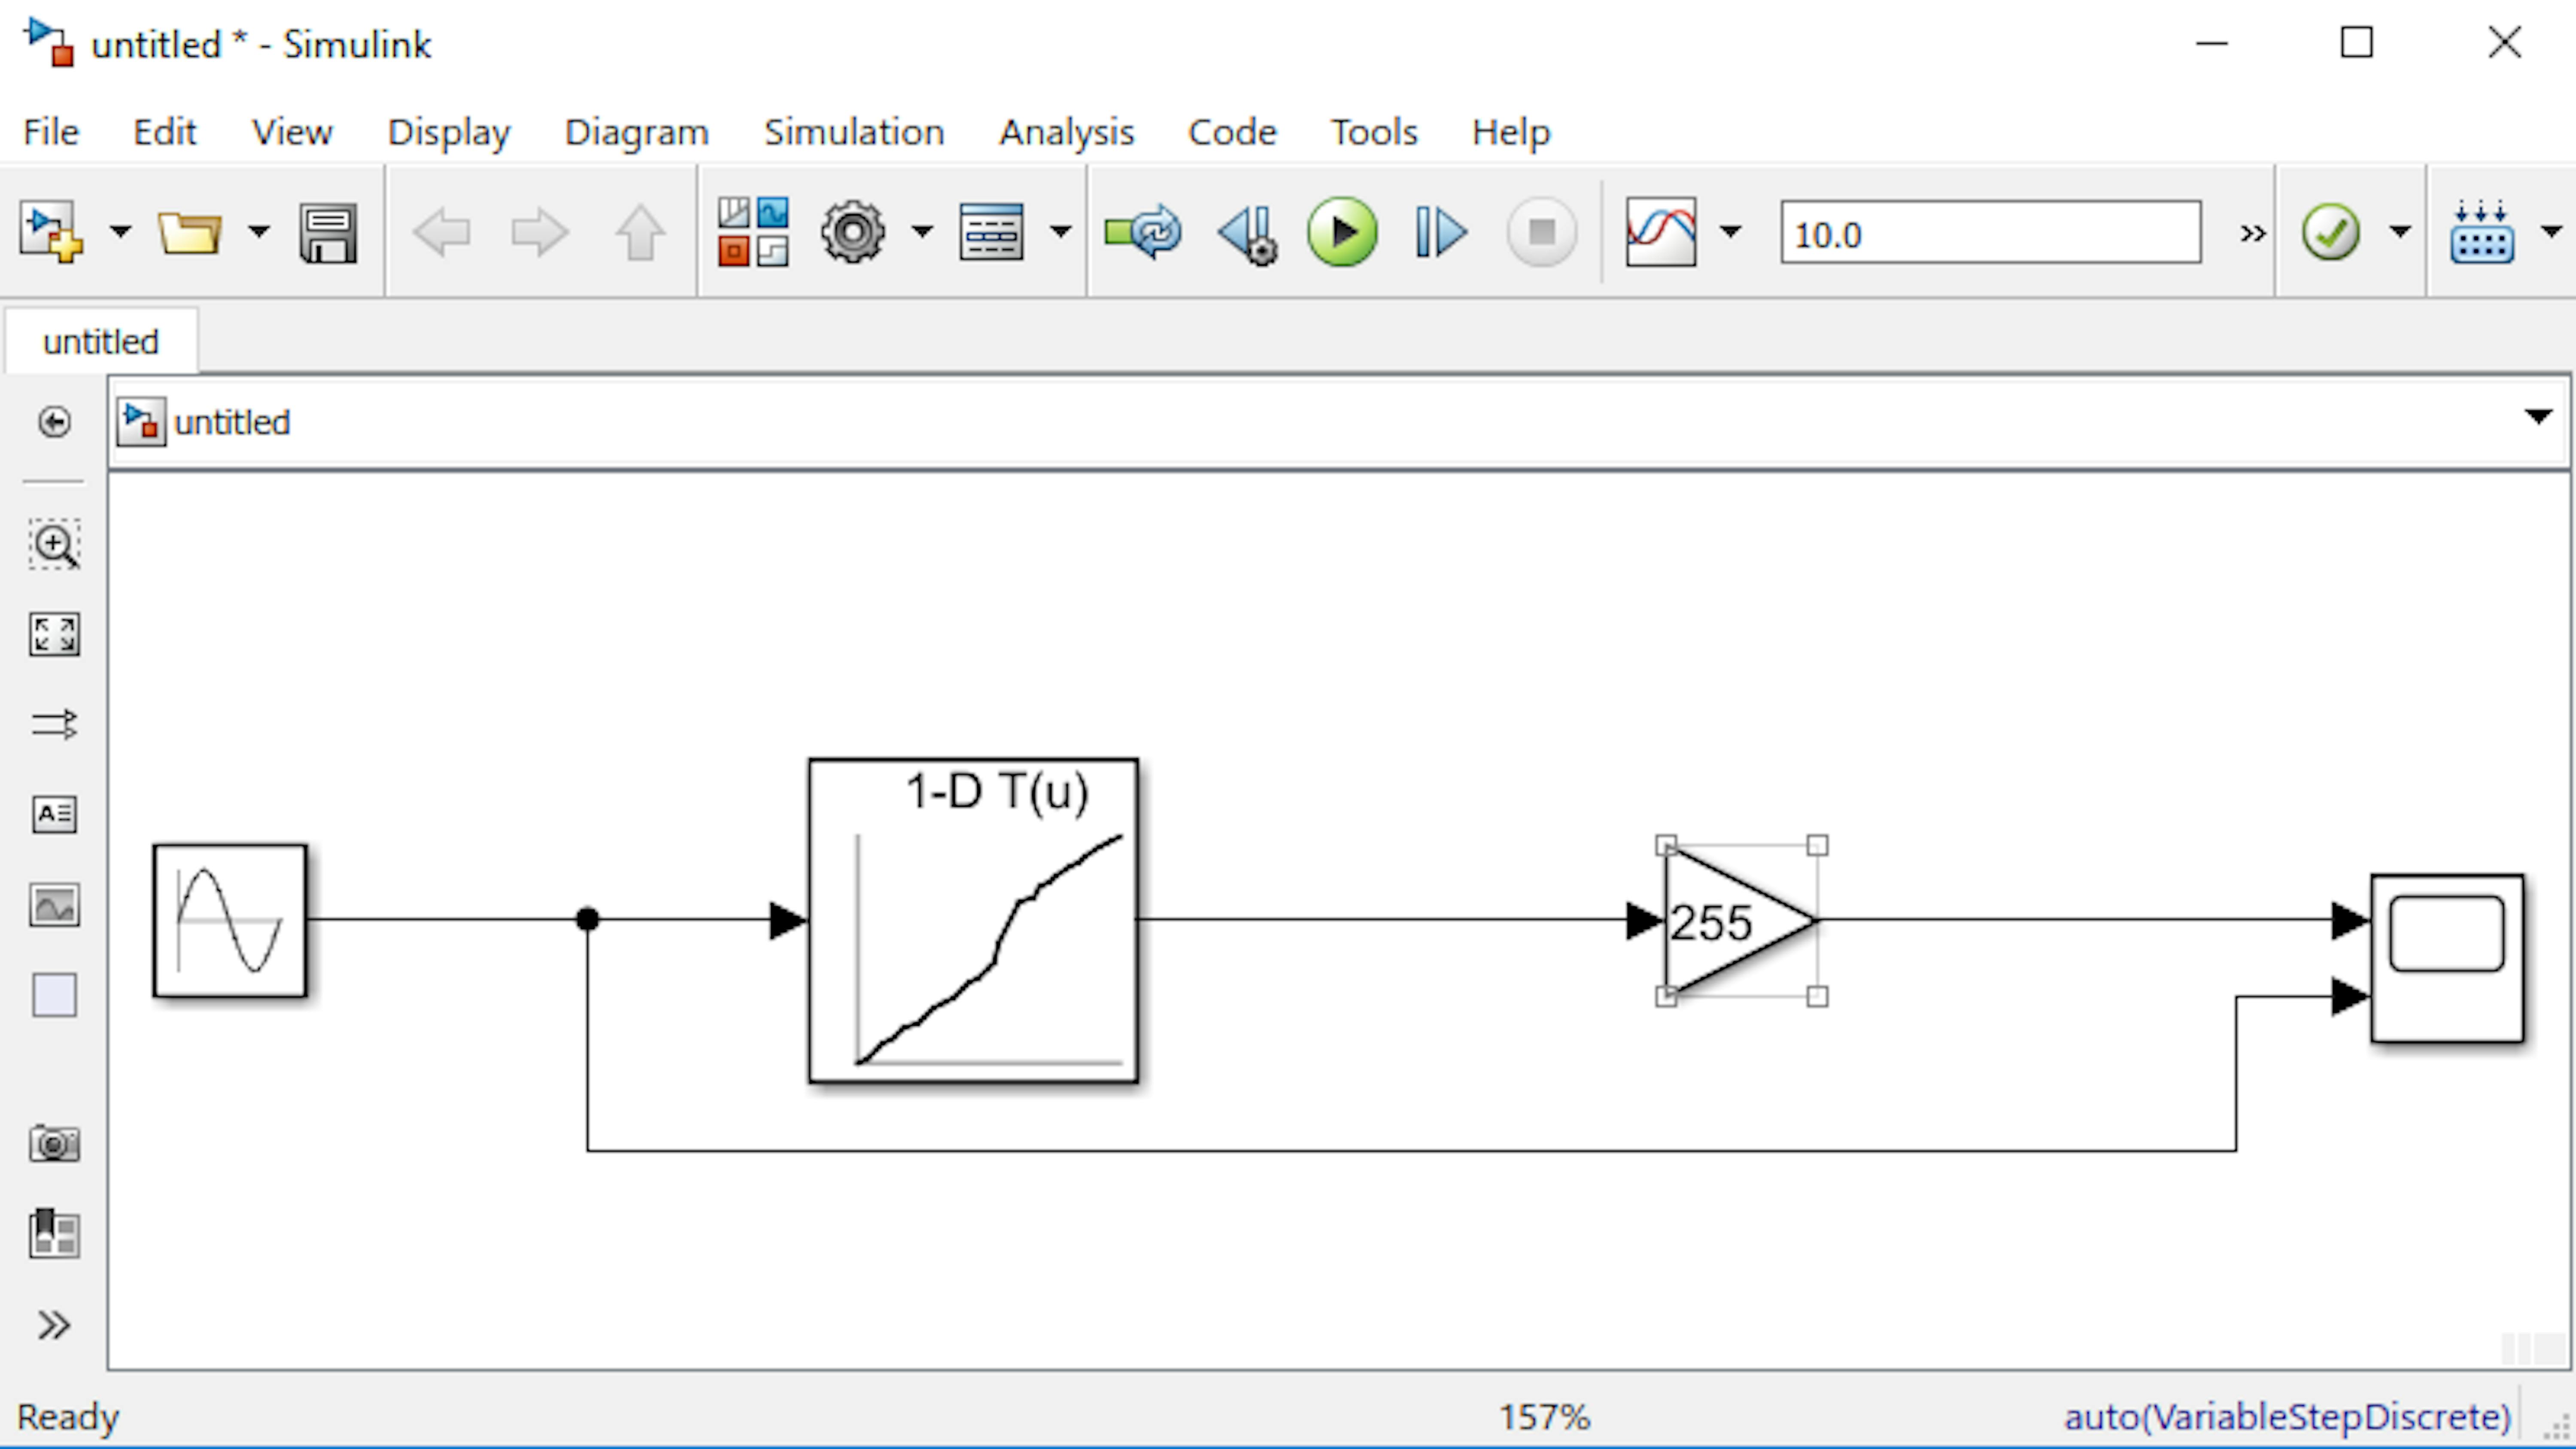Select the Annotation text tool

[x=54, y=814]
